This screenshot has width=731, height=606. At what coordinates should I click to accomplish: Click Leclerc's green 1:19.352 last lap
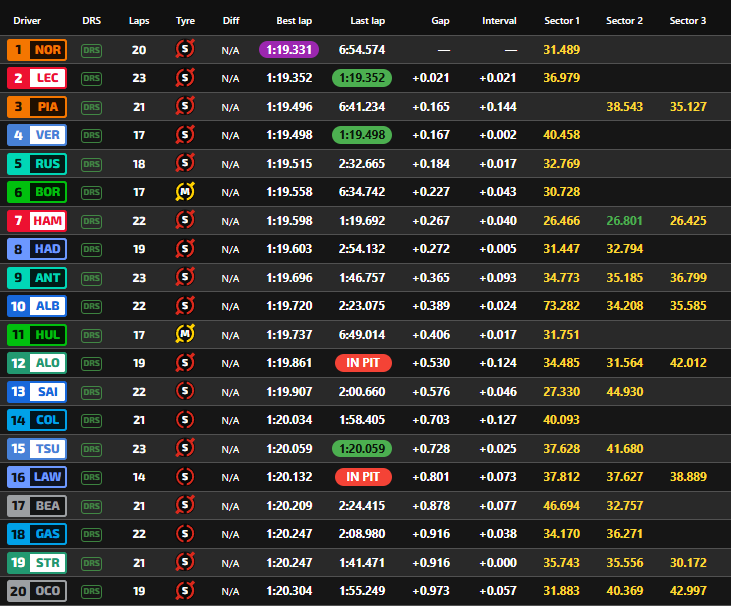(362, 78)
